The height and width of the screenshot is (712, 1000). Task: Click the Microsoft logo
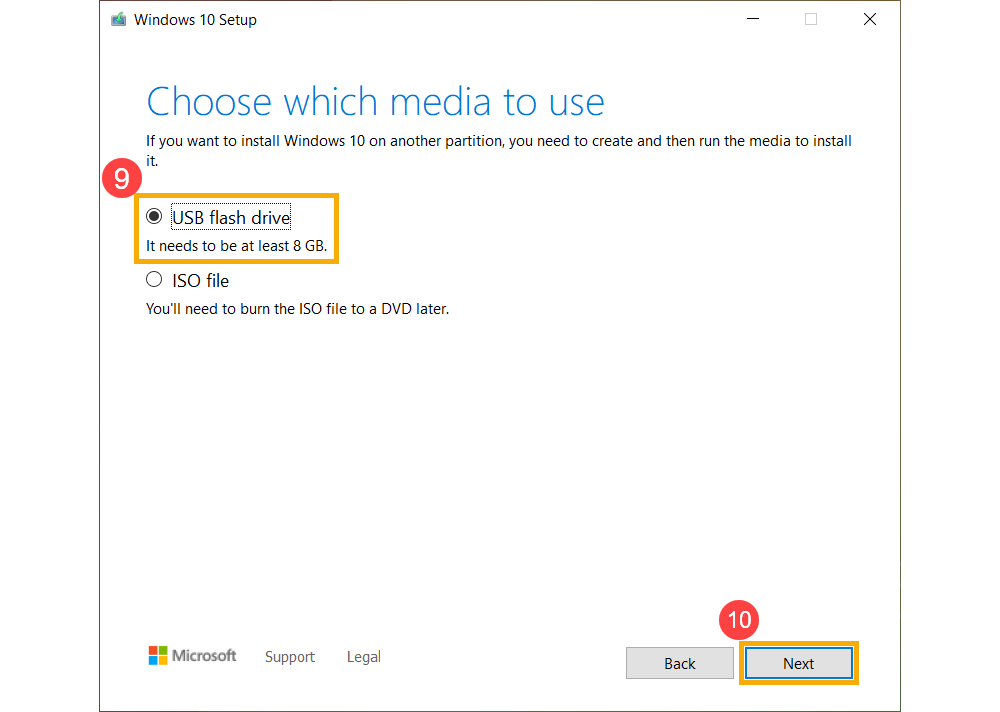coord(193,656)
